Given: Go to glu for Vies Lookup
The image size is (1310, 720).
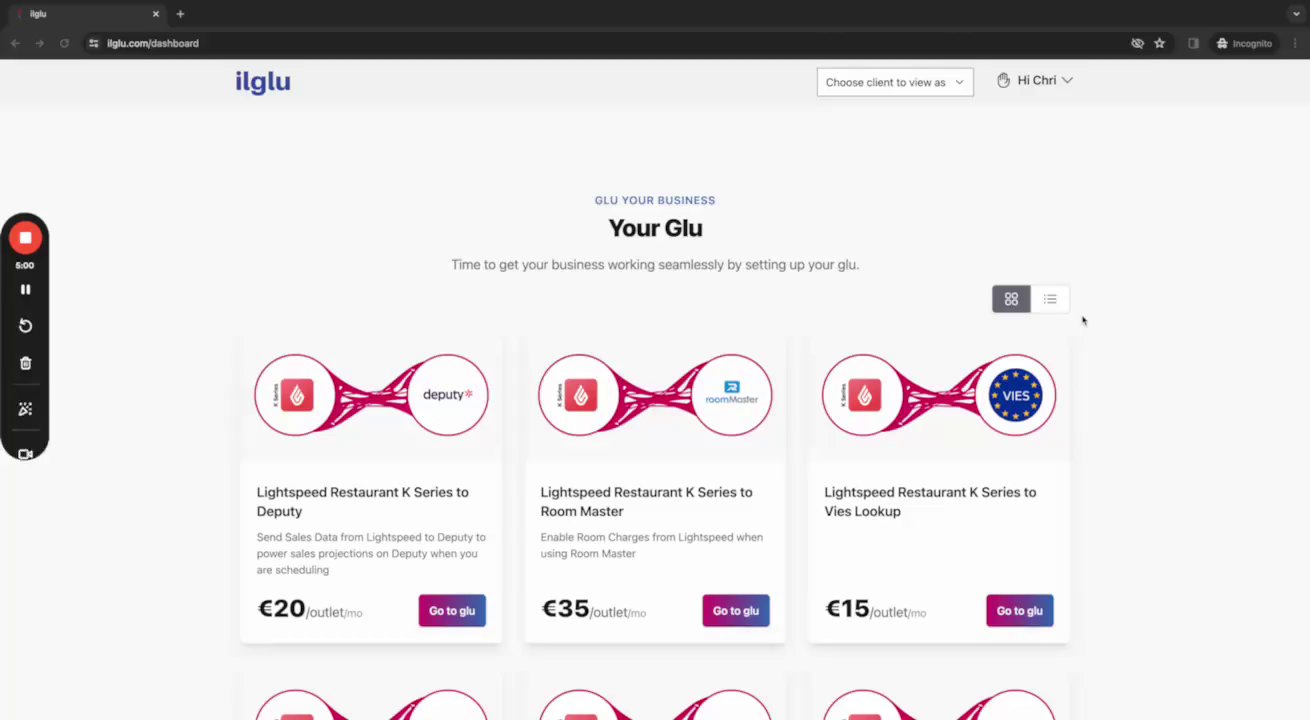Looking at the screenshot, I should click(x=1019, y=611).
